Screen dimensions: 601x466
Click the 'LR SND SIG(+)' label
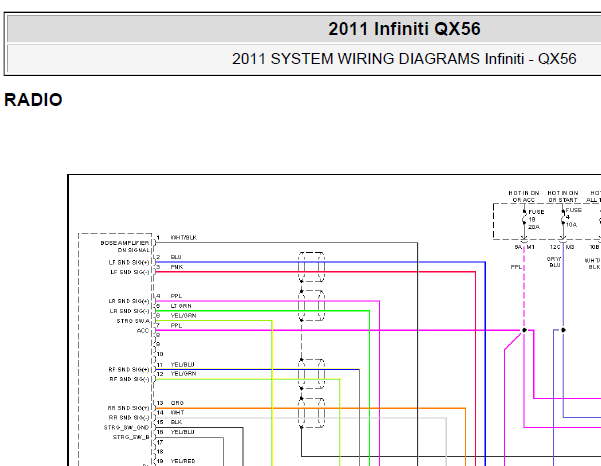tap(129, 301)
